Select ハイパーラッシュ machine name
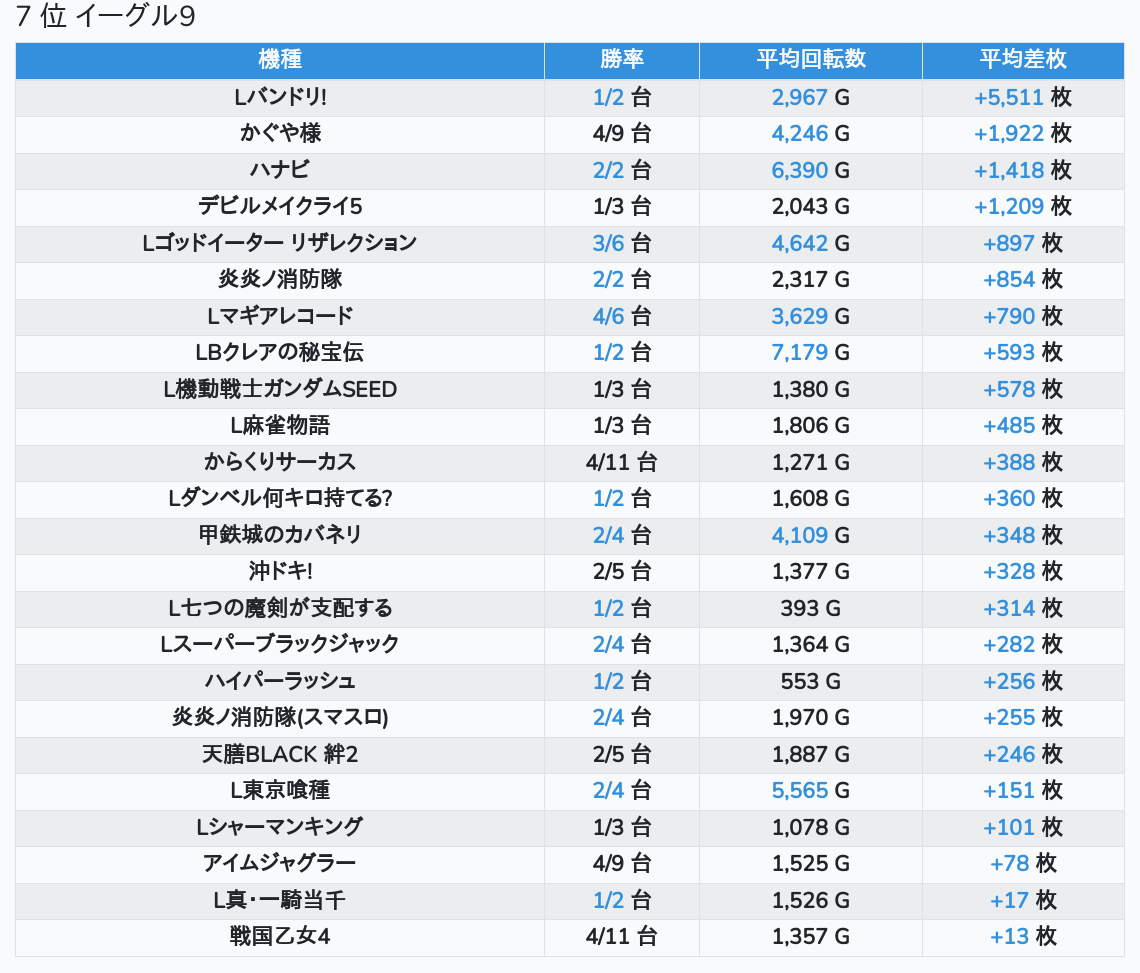 [x=280, y=681]
